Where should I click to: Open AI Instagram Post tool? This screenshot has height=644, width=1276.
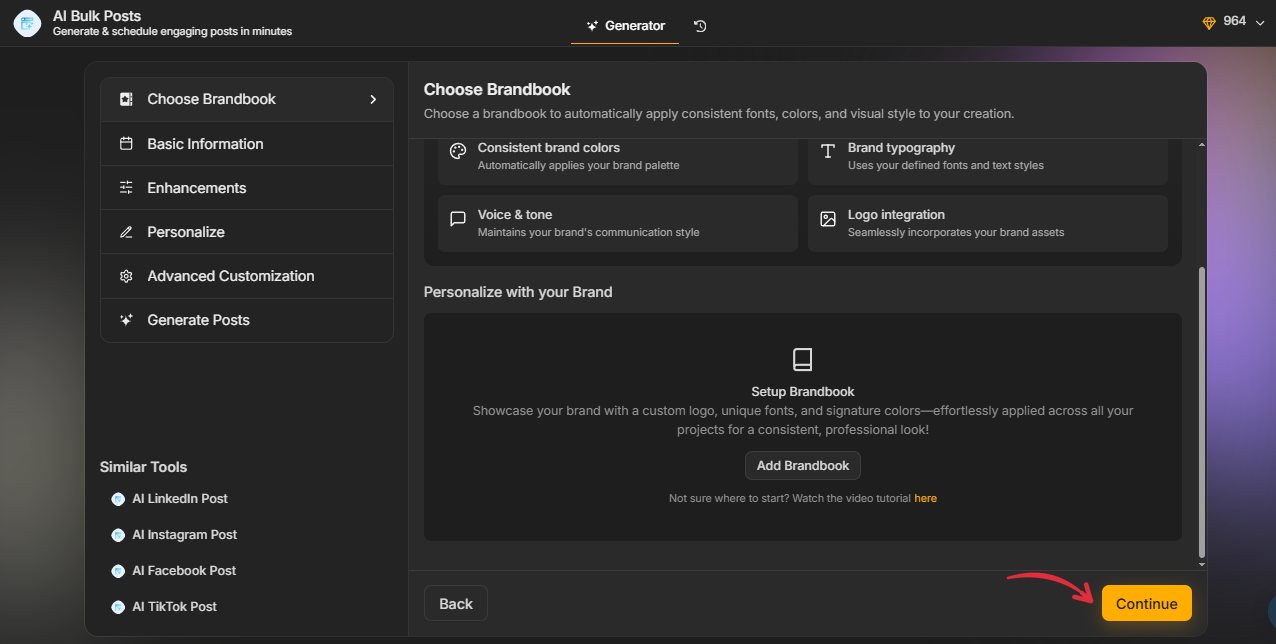[x=185, y=535]
